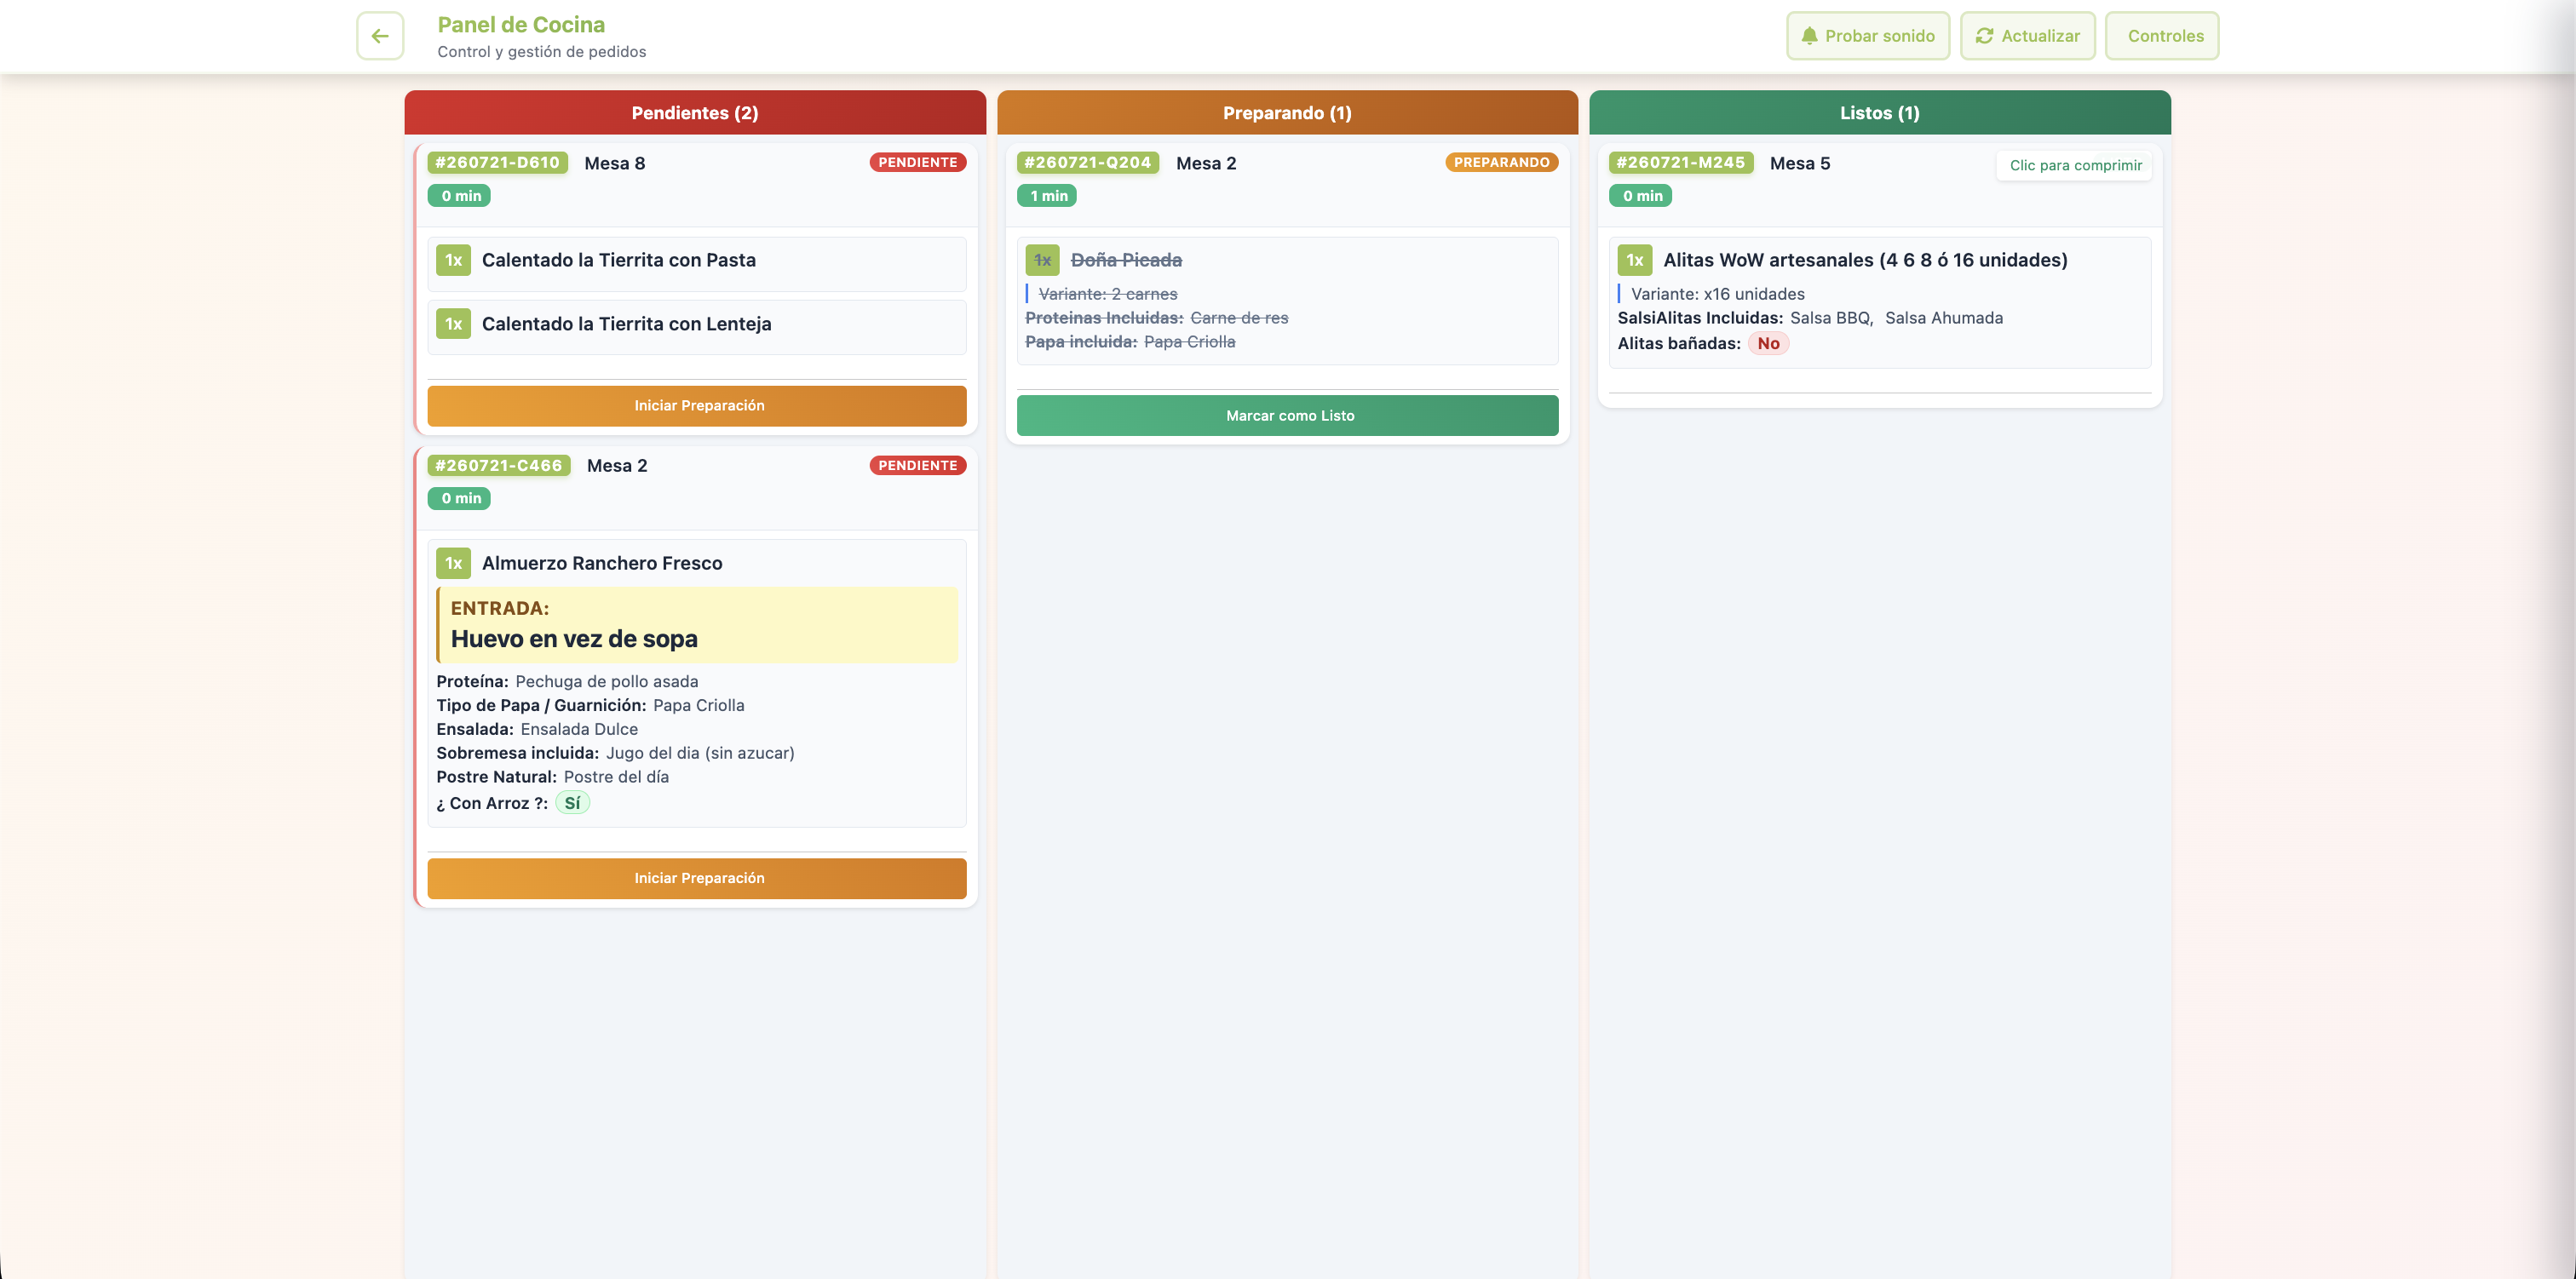Select the Pendientes (2) column header
The height and width of the screenshot is (1279, 2576).
pyautogui.click(x=695, y=113)
